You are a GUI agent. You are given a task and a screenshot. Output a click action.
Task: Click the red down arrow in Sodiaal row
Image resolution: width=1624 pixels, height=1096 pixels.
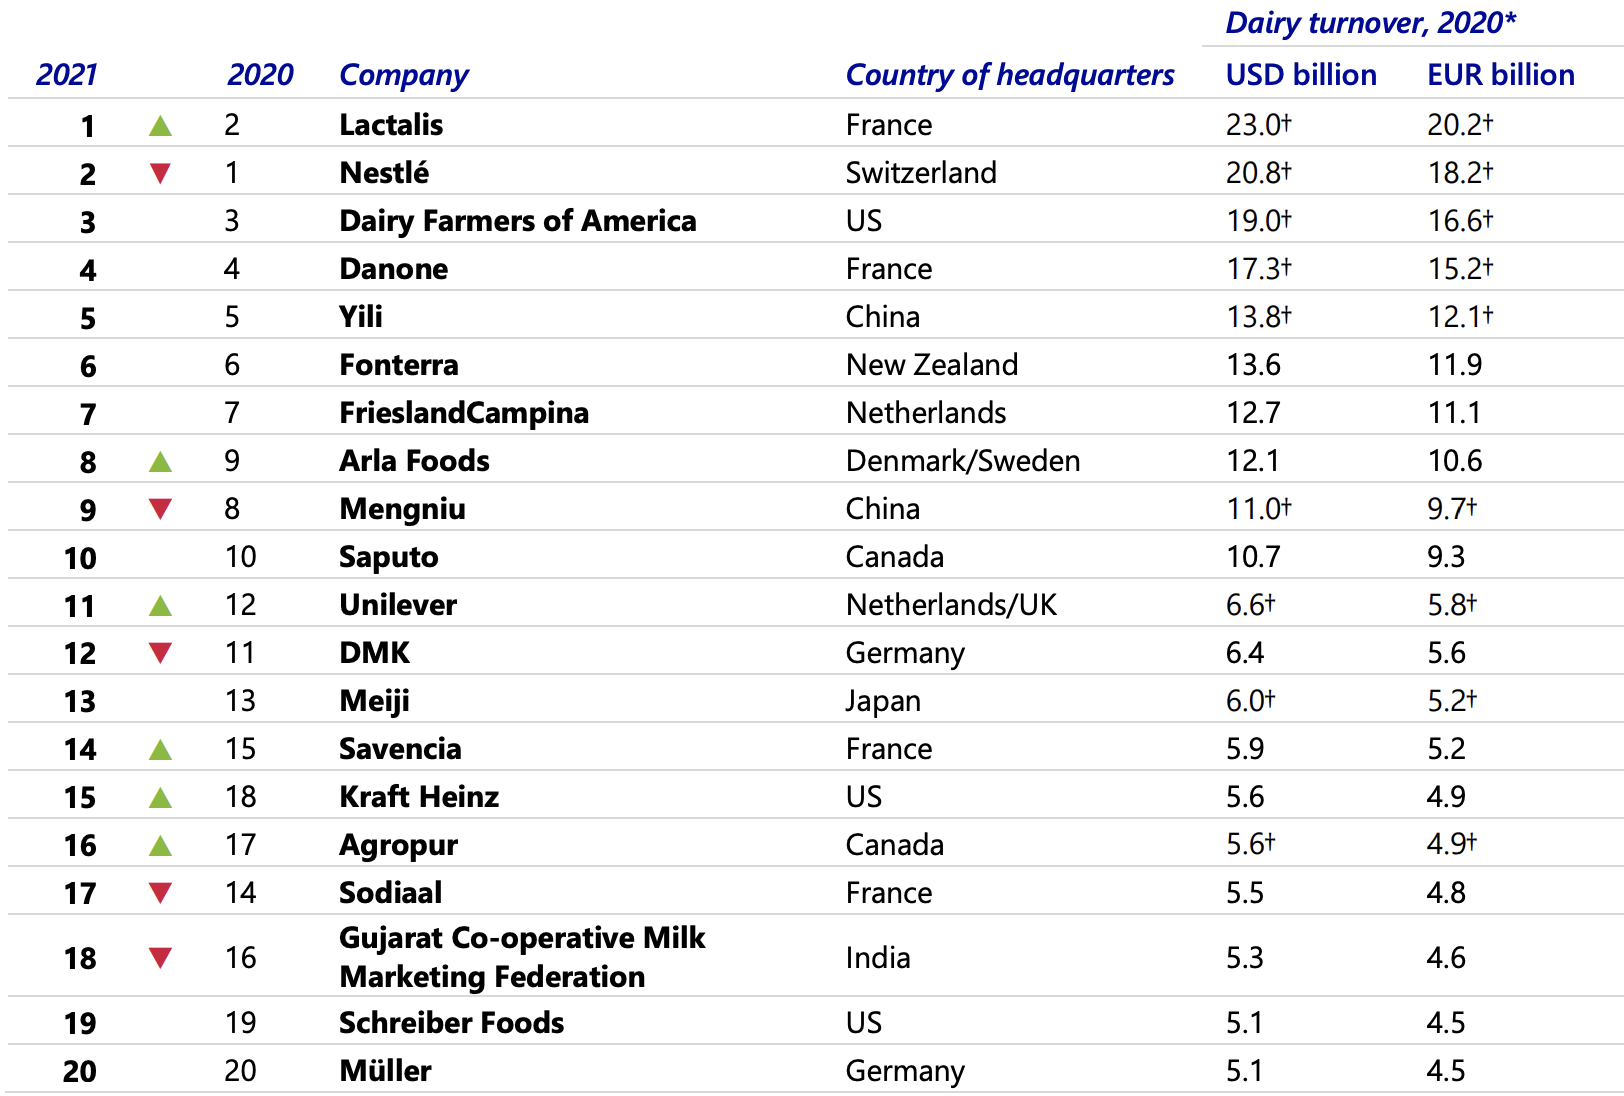click(x=160, y=893)
